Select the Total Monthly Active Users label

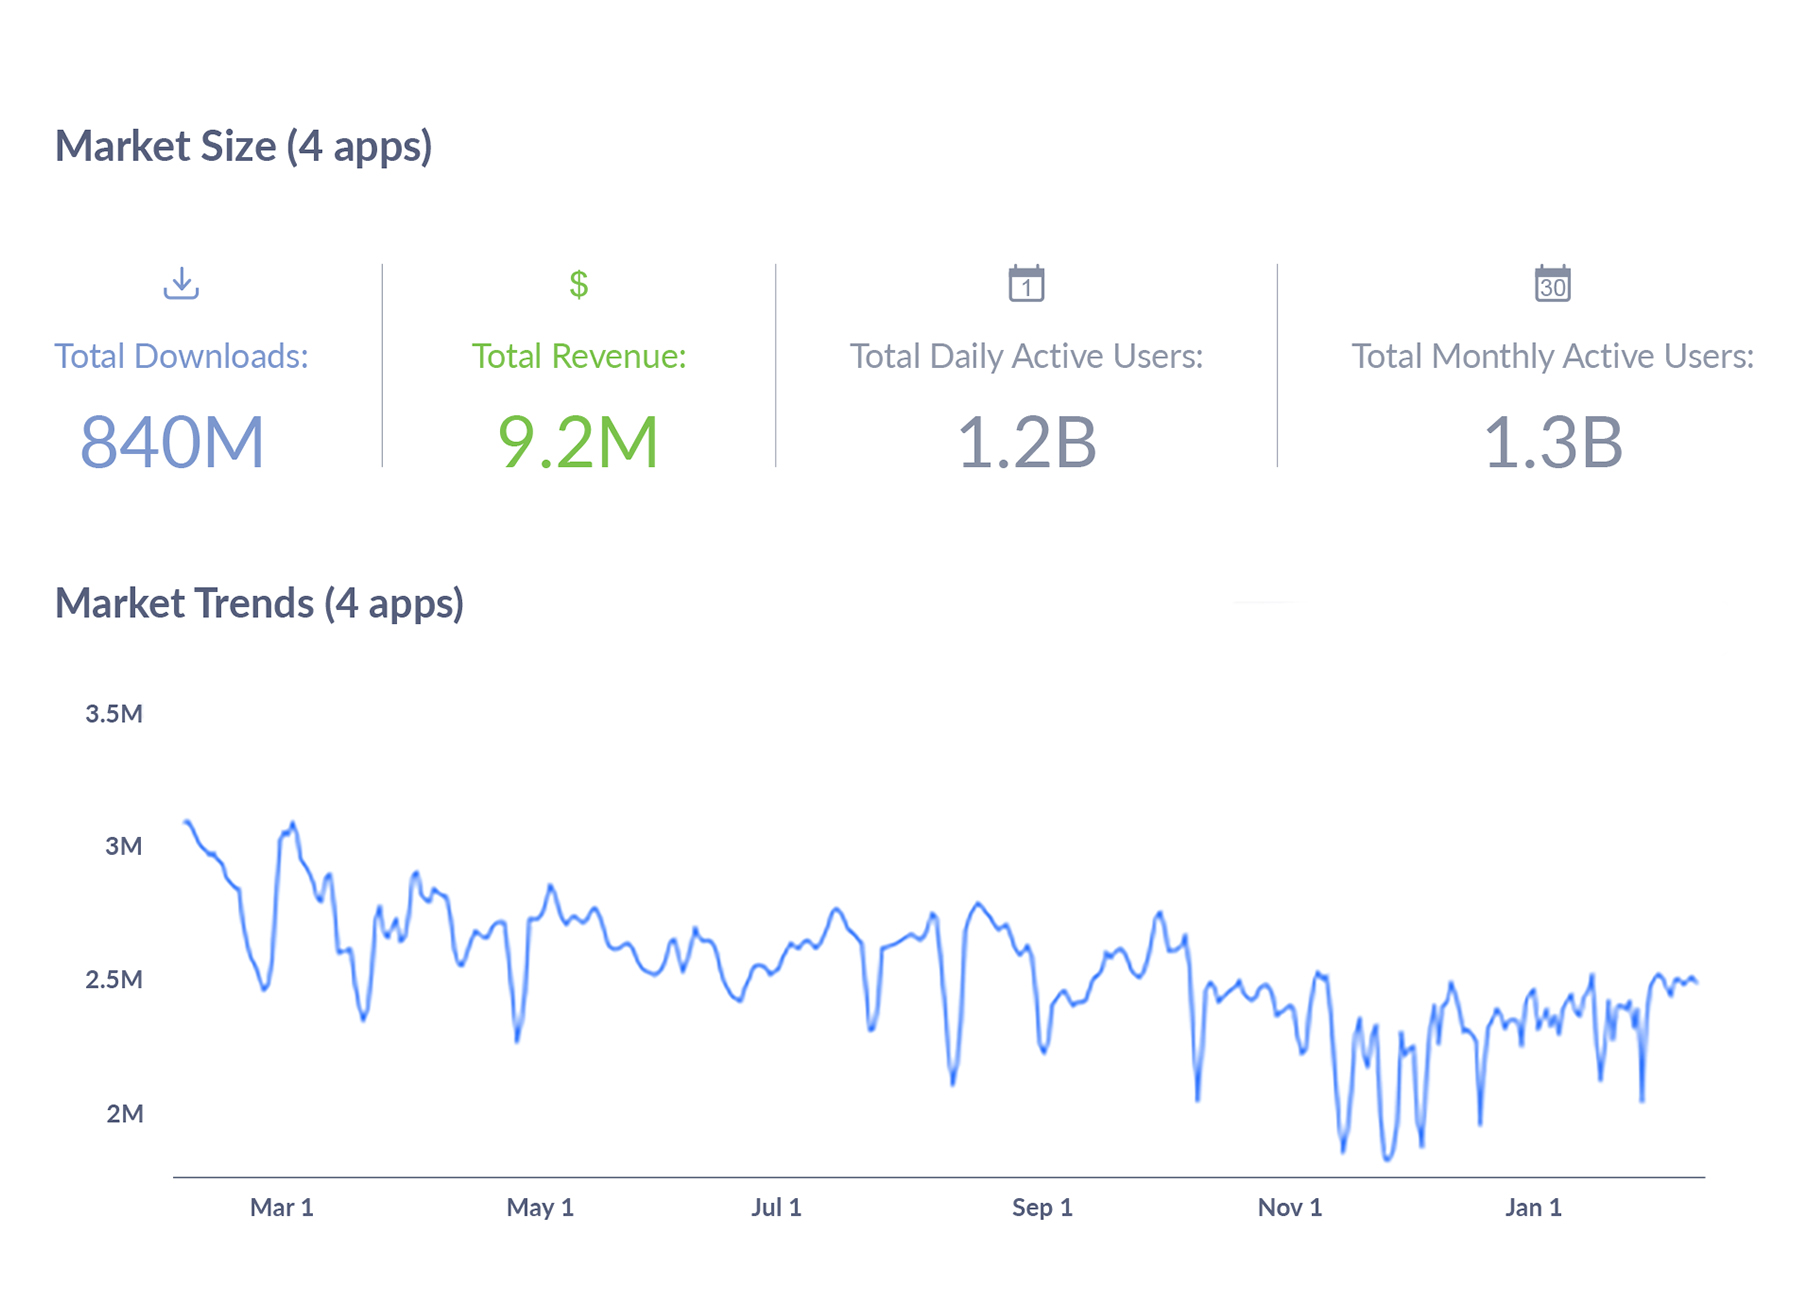click(x=1552, y=356)
